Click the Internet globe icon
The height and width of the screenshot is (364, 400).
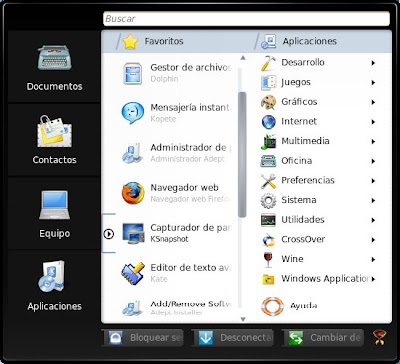tap(268, 122)
